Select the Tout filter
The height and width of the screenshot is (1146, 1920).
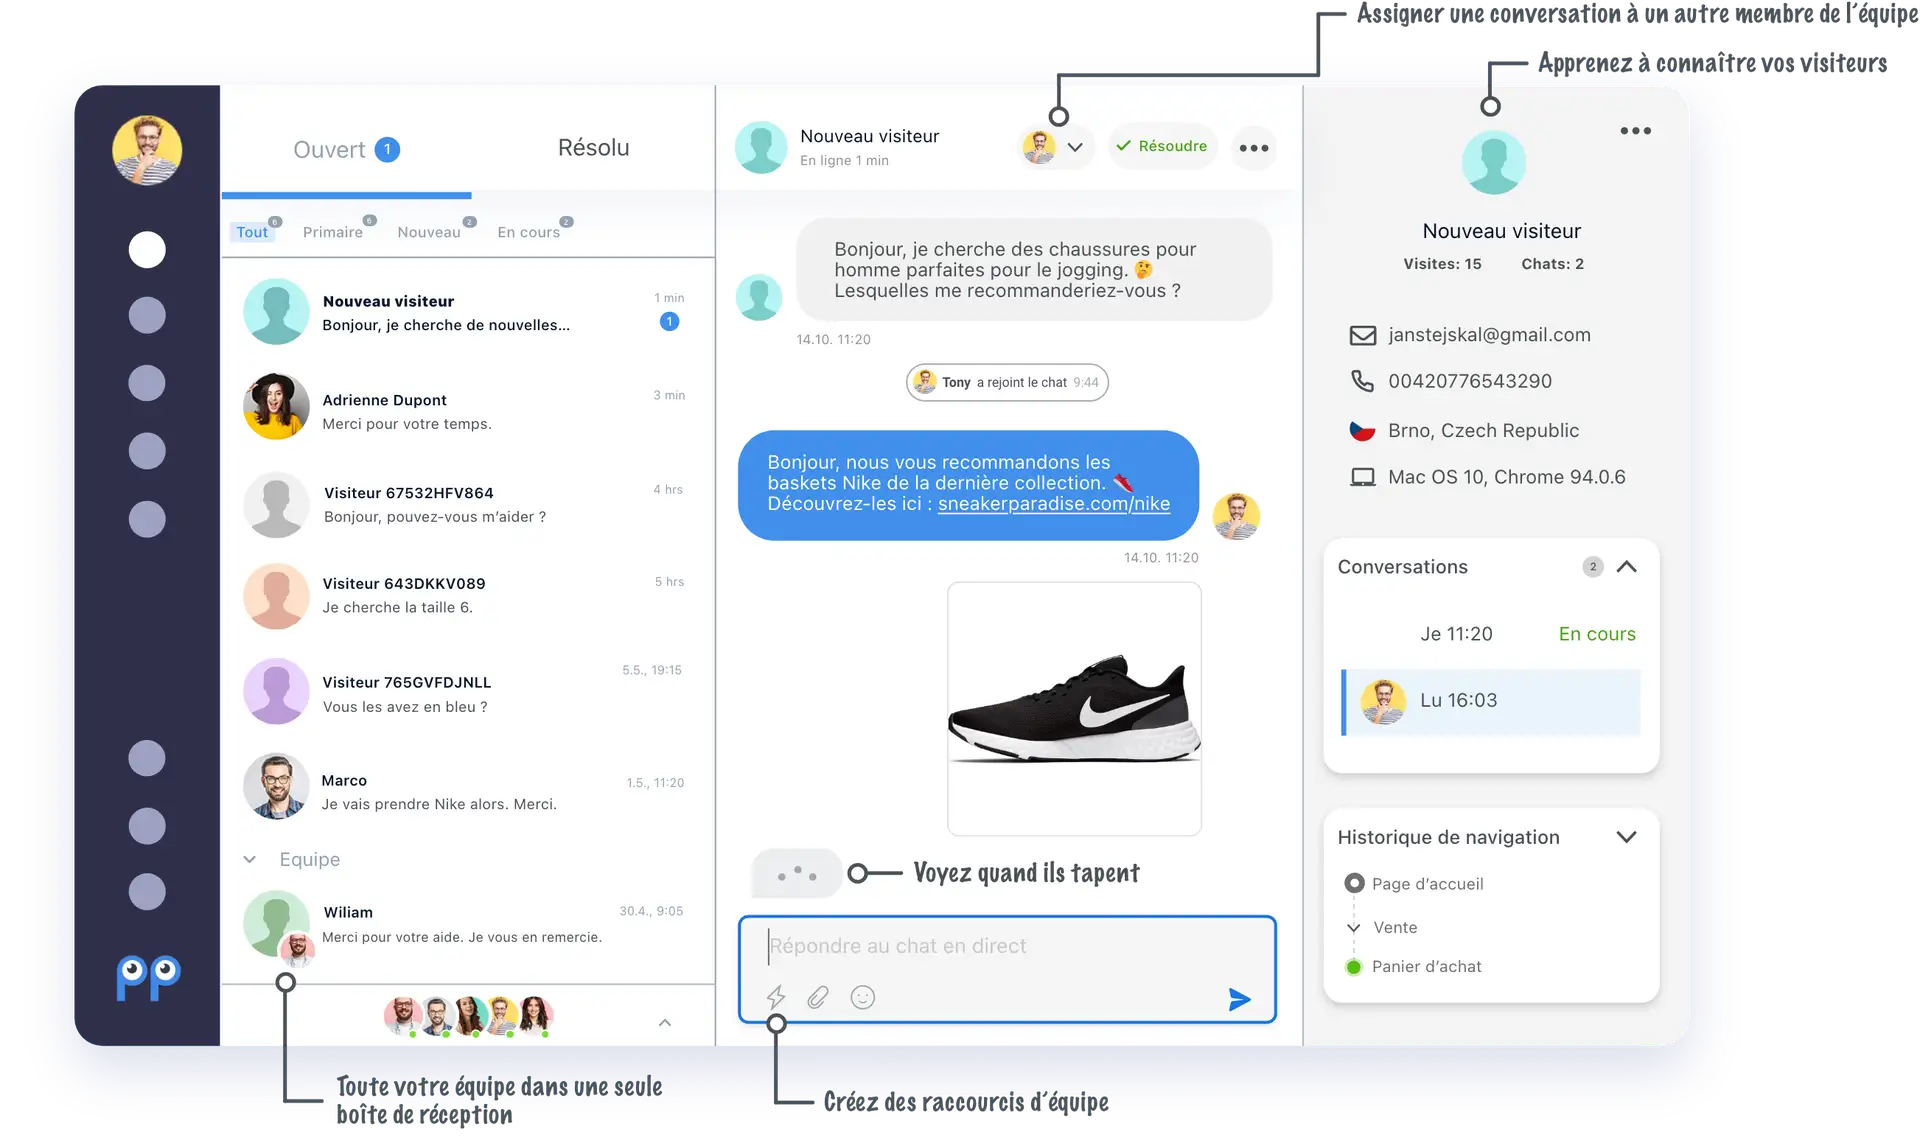[x=252, y=232]
